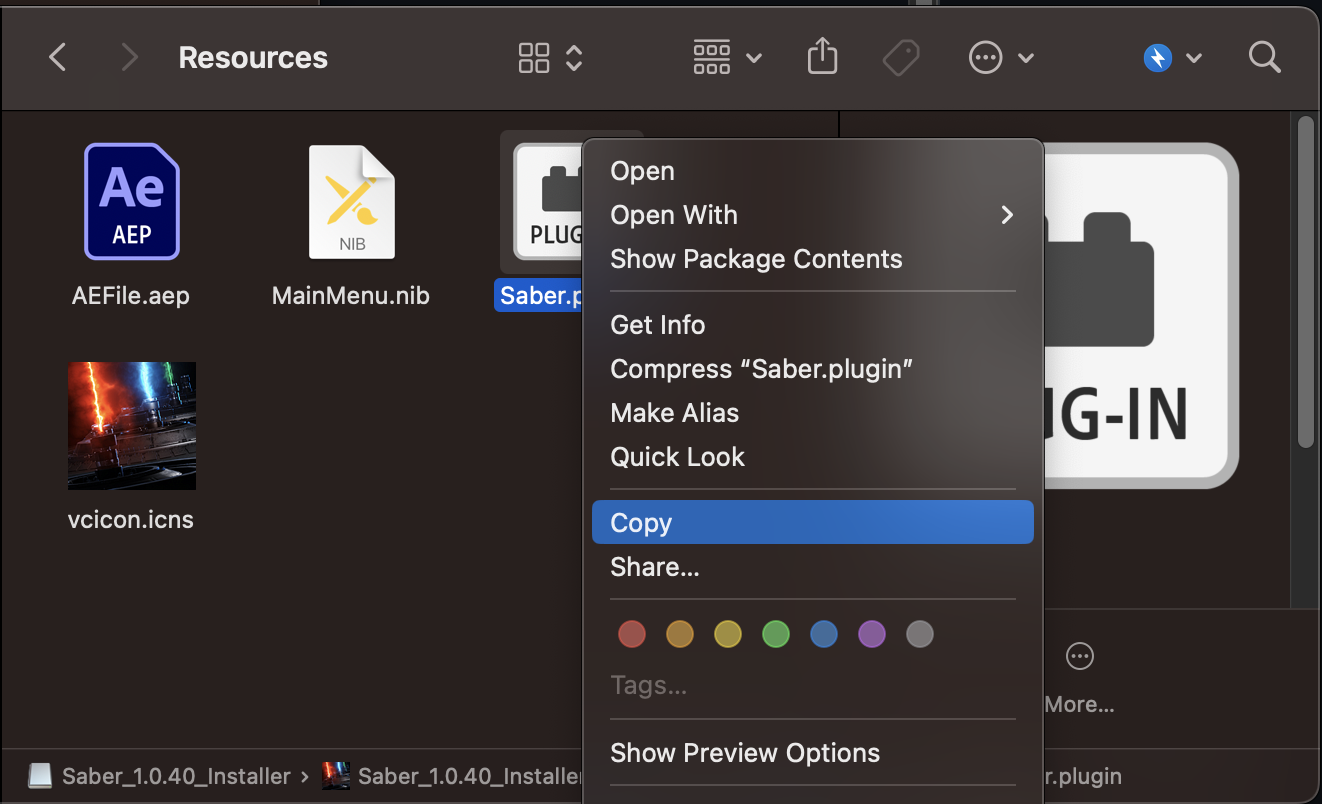Click the vcicon.icns file name
1322x804 pixels.
click(x=131, y=520)
